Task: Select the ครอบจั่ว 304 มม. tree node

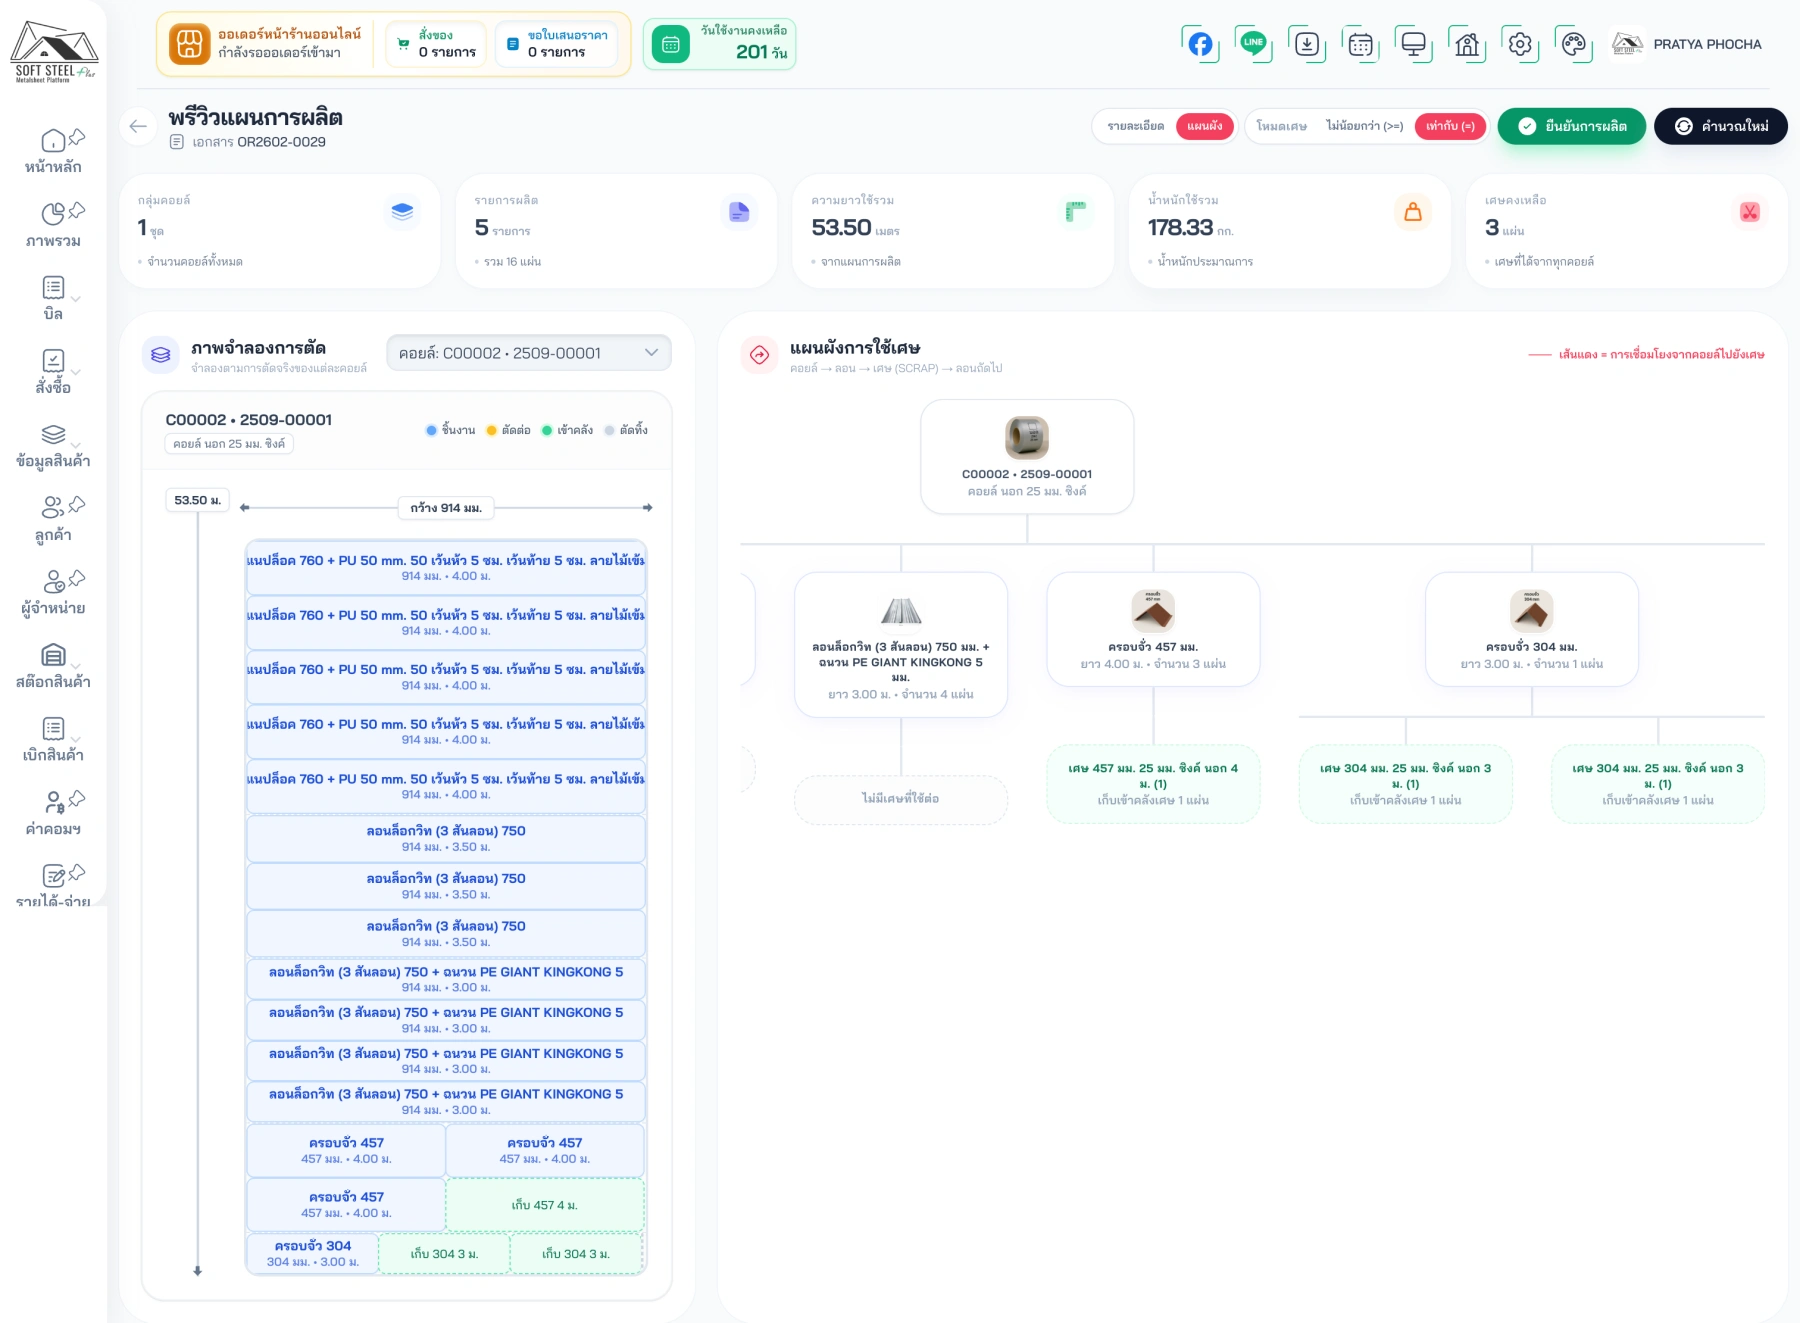Action: click(x=1532, y=629)
